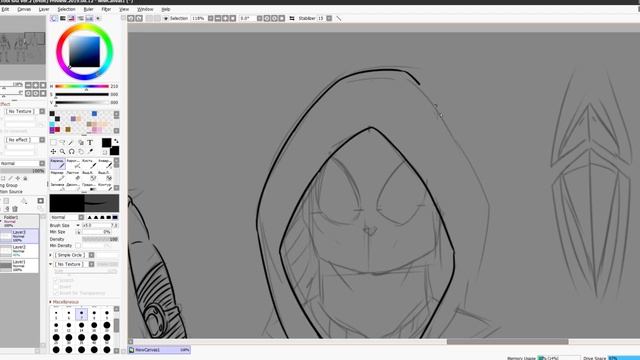Toggle the Selection visibility checkbox
Image resolution: width=640 pixels, height=360 pixels.
point(166,19)
